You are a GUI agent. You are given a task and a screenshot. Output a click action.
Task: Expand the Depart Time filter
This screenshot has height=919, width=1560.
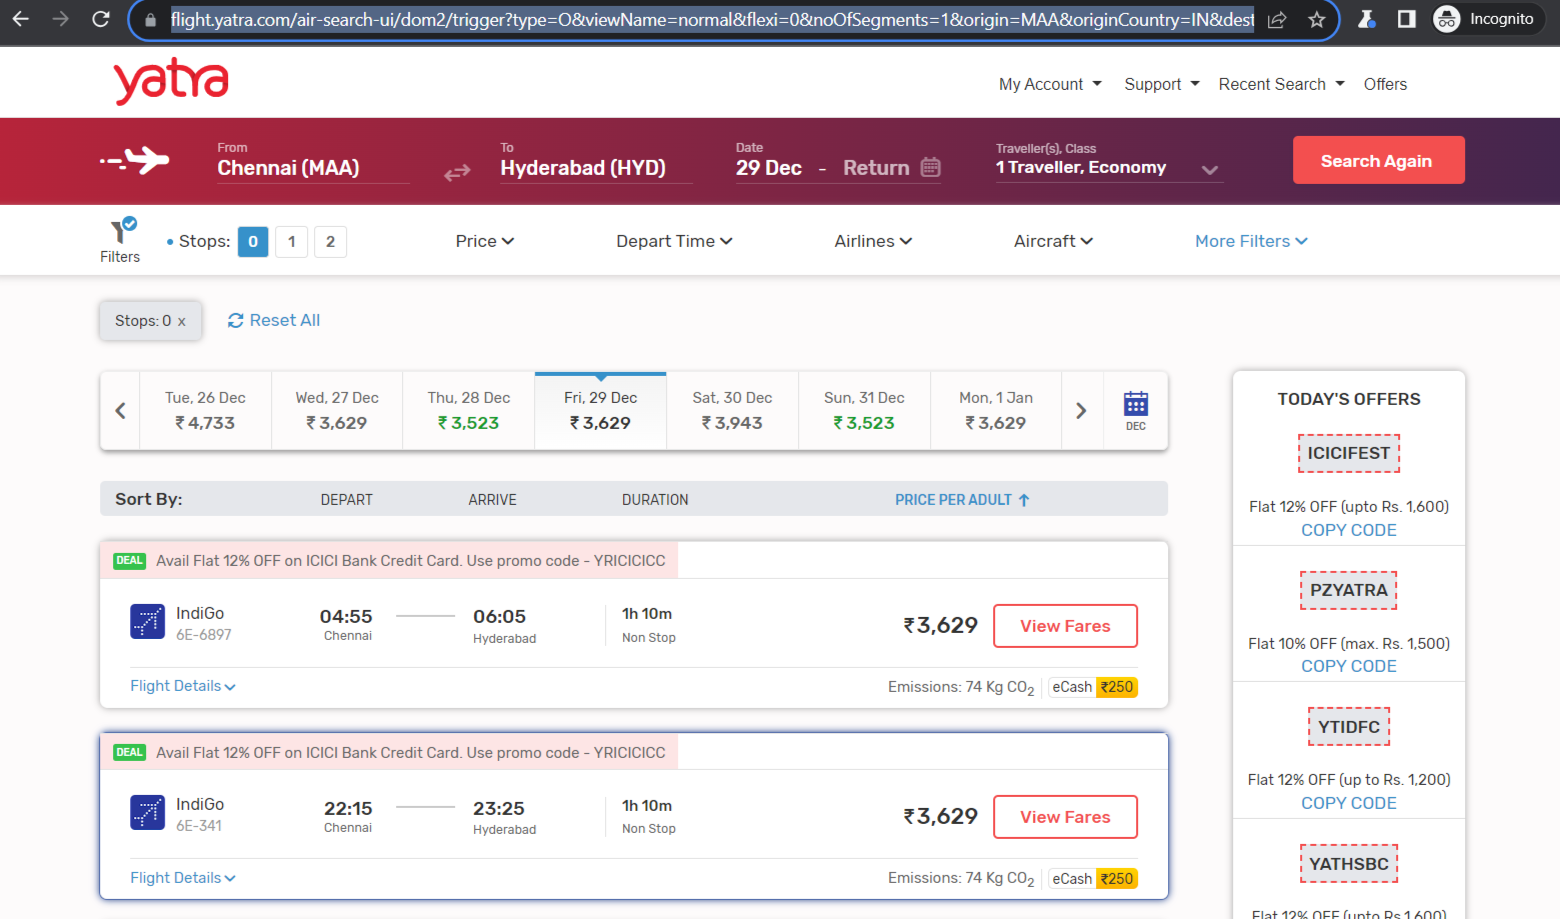[x=674, y=241]
